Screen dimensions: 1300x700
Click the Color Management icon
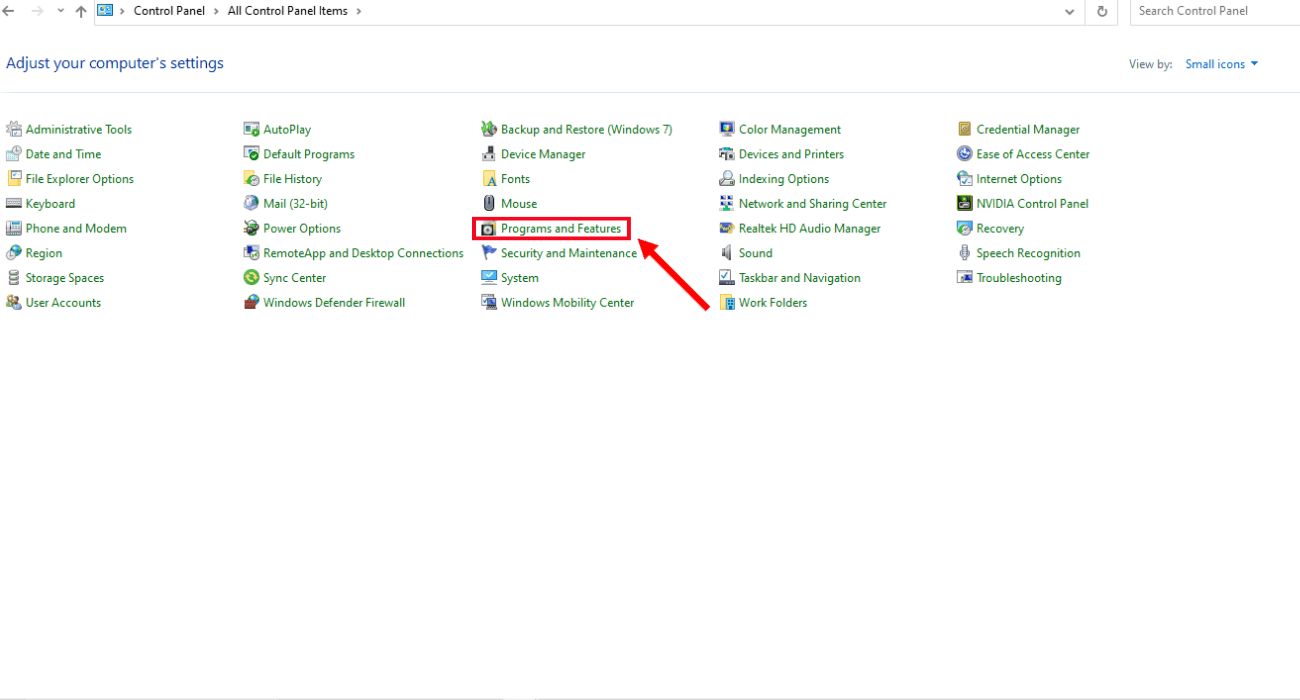pos(727,129)
